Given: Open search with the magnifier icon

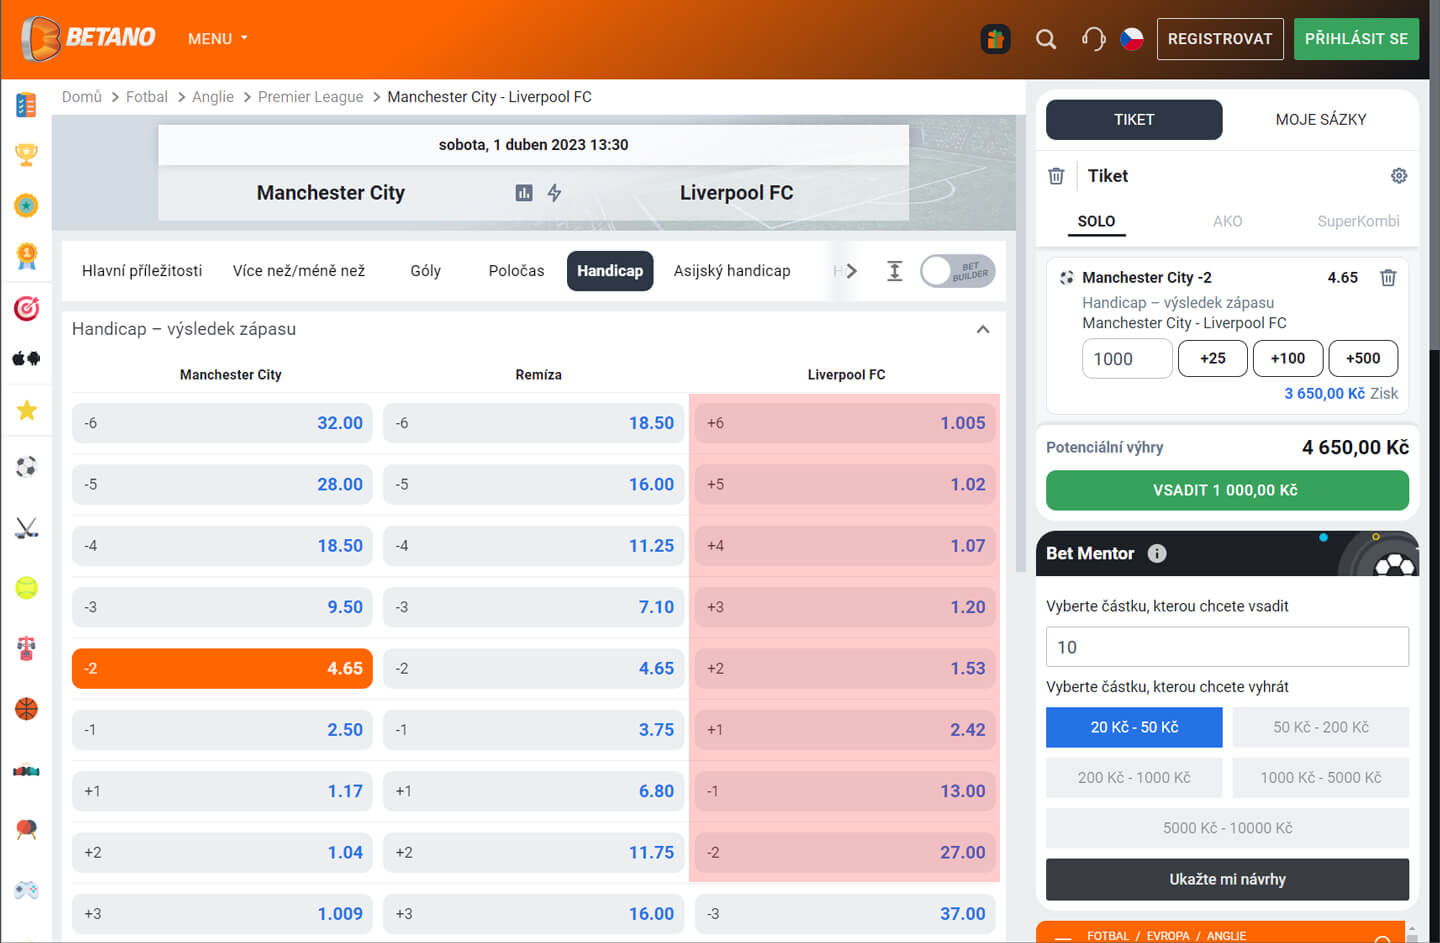Looking at the screenshot, I should 1046,39.
